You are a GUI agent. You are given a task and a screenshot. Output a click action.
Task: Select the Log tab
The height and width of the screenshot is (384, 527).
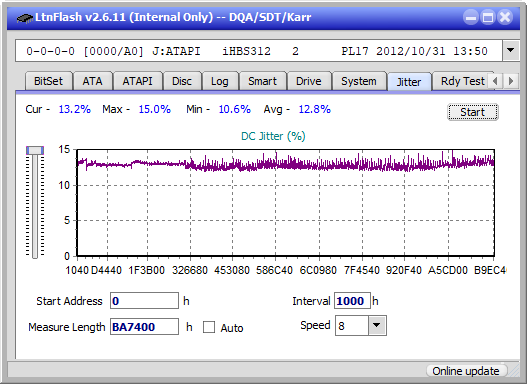coord(219,81)
